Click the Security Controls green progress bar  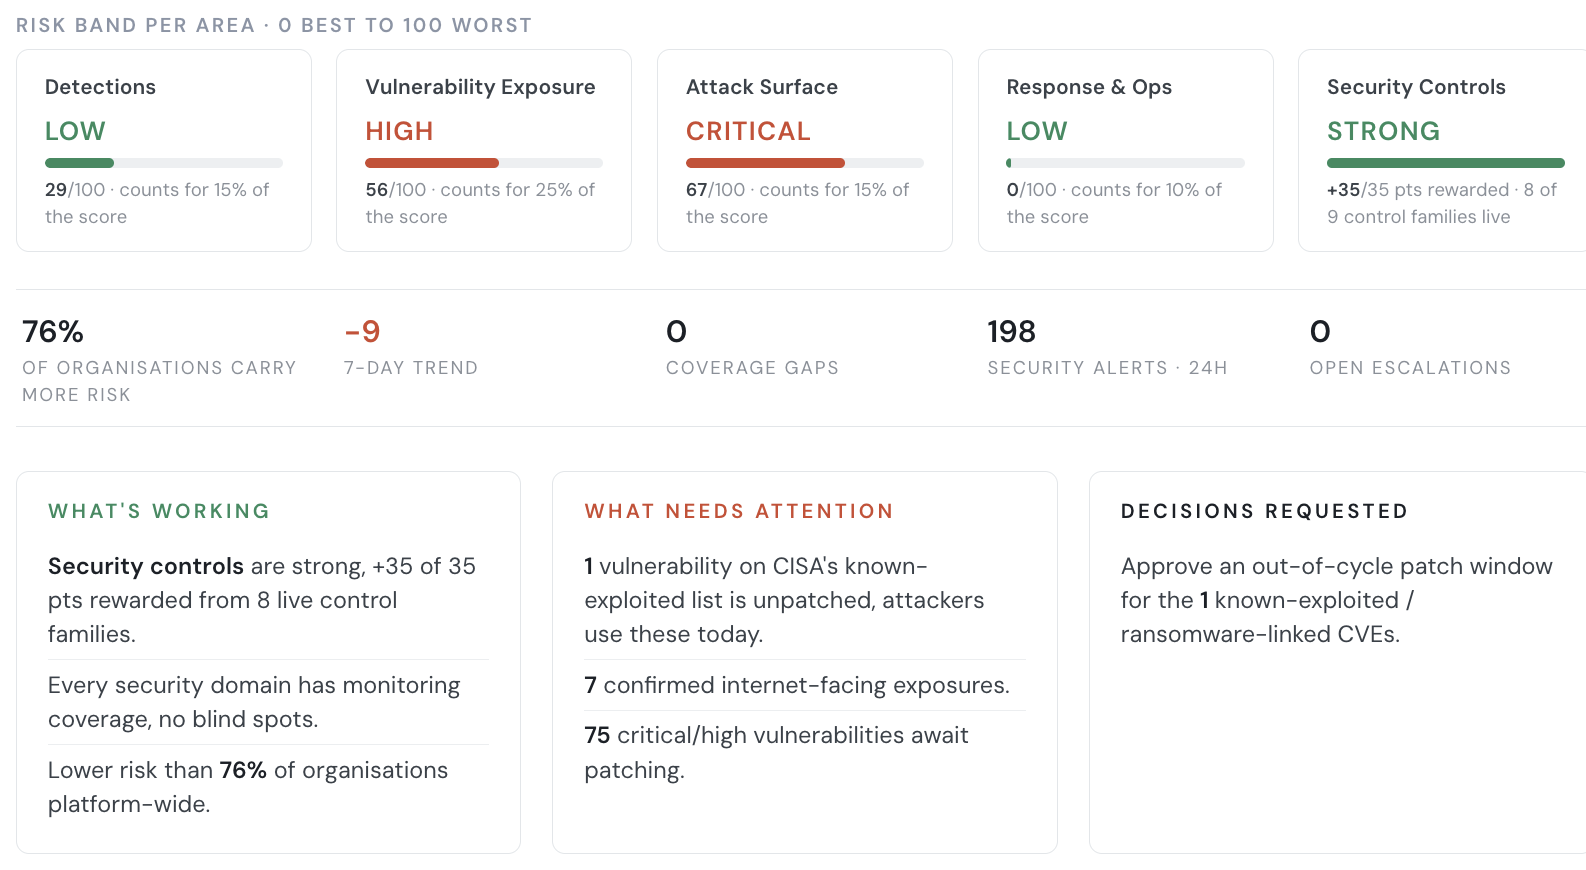(x=1446, y=163)
